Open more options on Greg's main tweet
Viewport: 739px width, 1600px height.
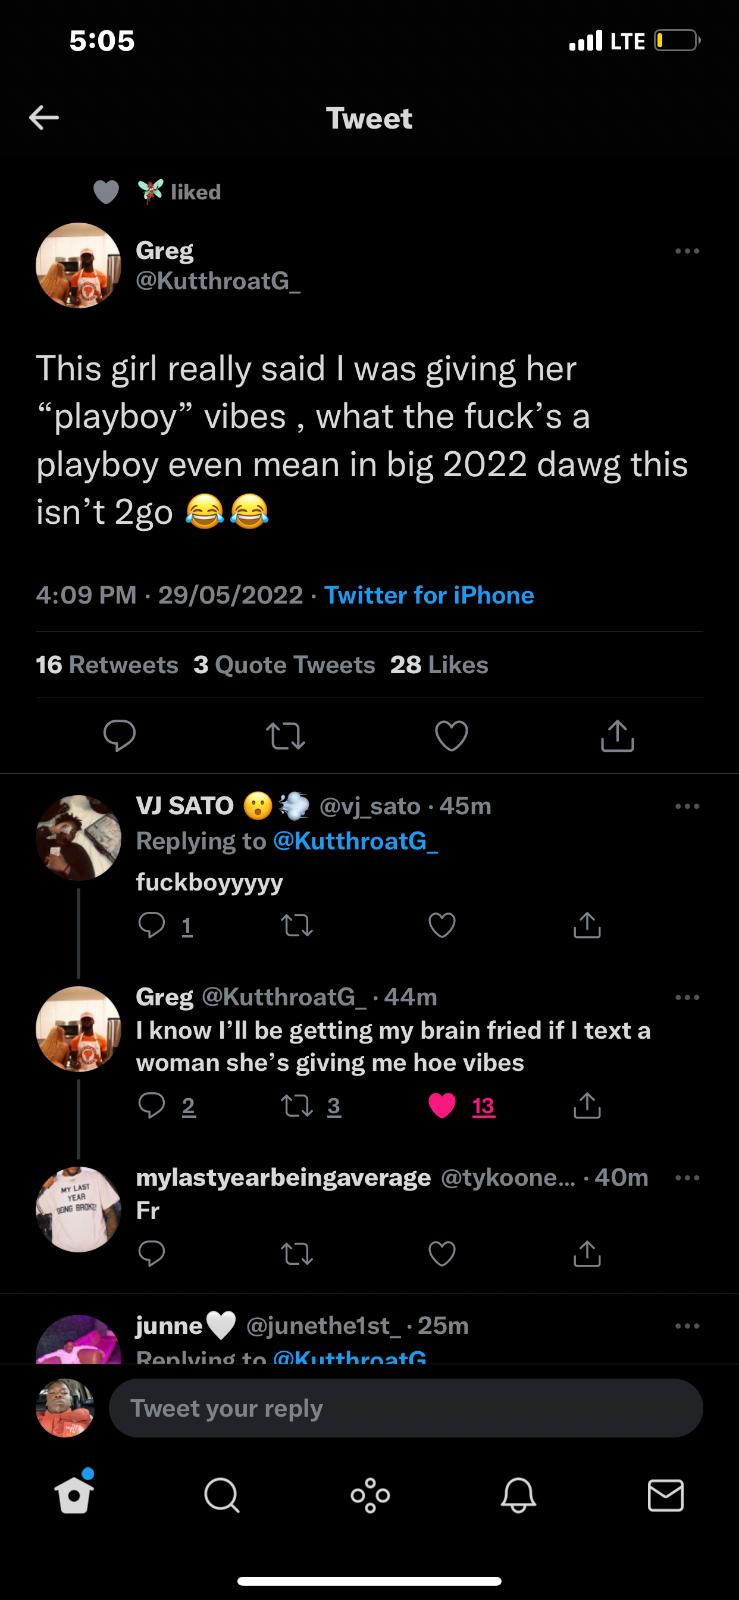click(x=687, y=251)
